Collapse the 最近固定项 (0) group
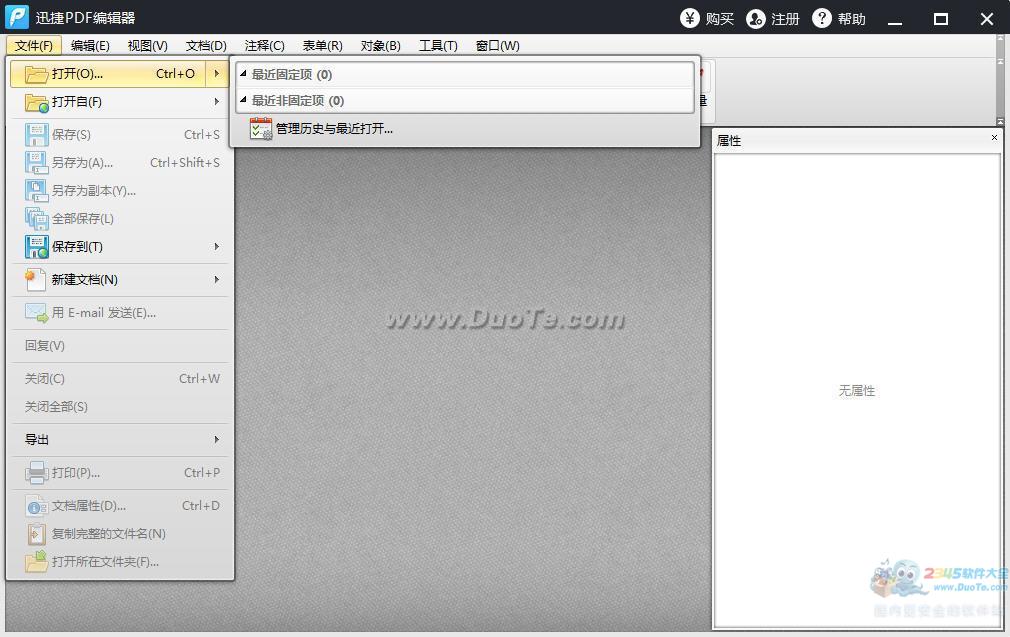Screen dimensions: 1010x637 pos(243,74)
